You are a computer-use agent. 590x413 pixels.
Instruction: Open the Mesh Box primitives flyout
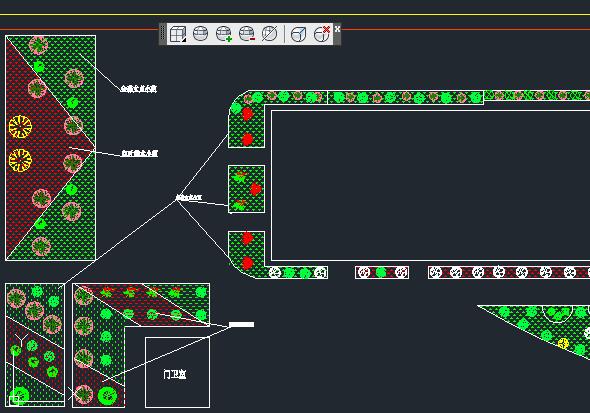[x=178, y=34]
